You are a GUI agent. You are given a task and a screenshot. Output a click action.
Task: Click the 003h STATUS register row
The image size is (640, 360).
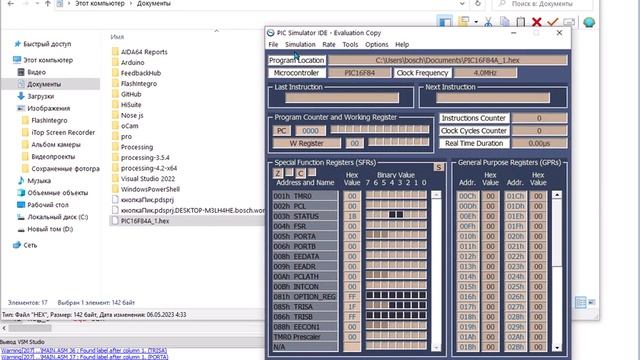point(305,216)
